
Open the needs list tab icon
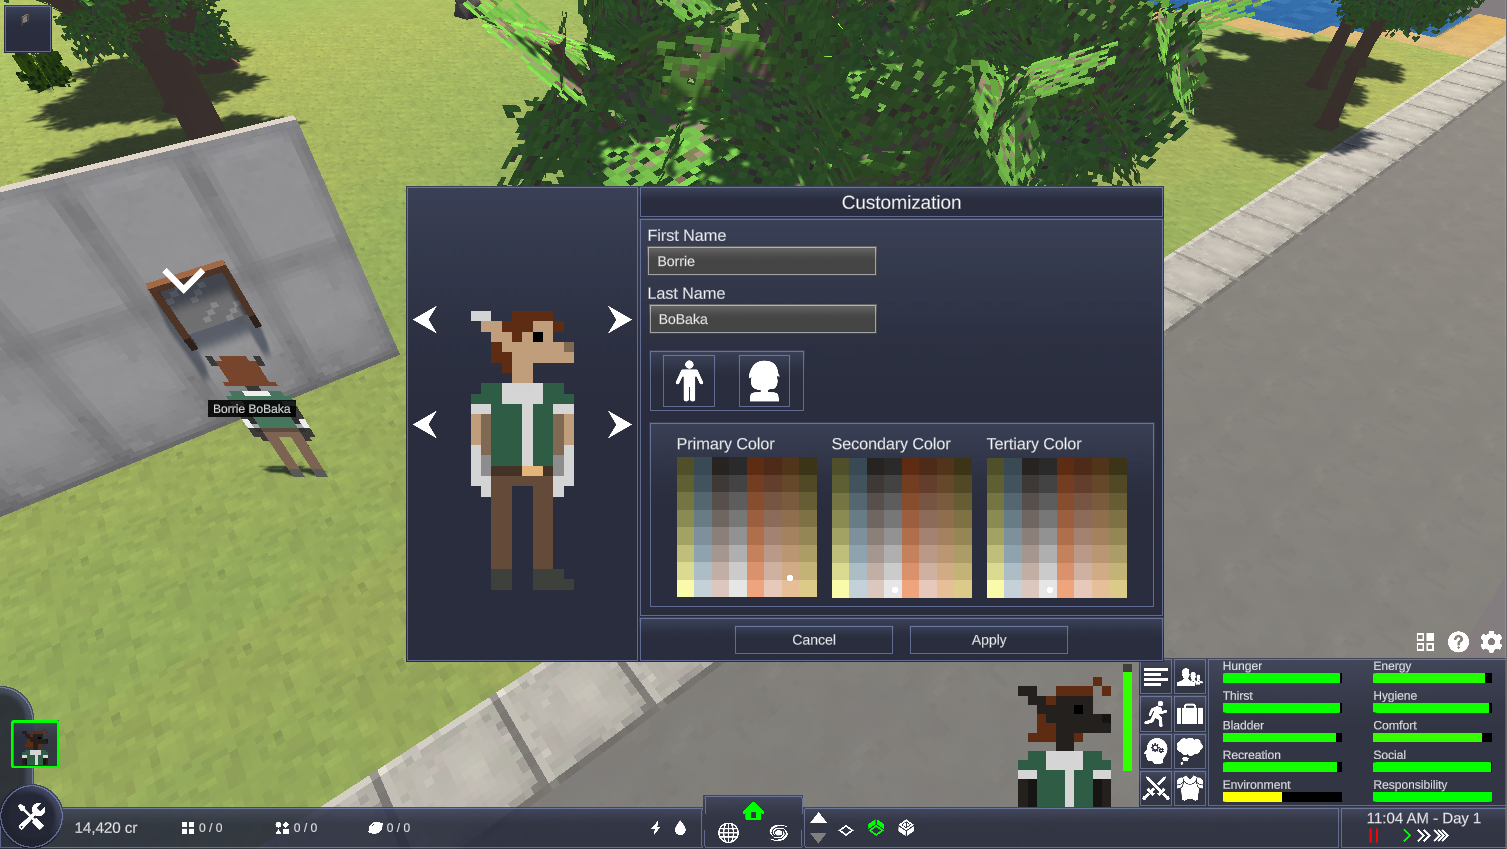(1156, 677)
